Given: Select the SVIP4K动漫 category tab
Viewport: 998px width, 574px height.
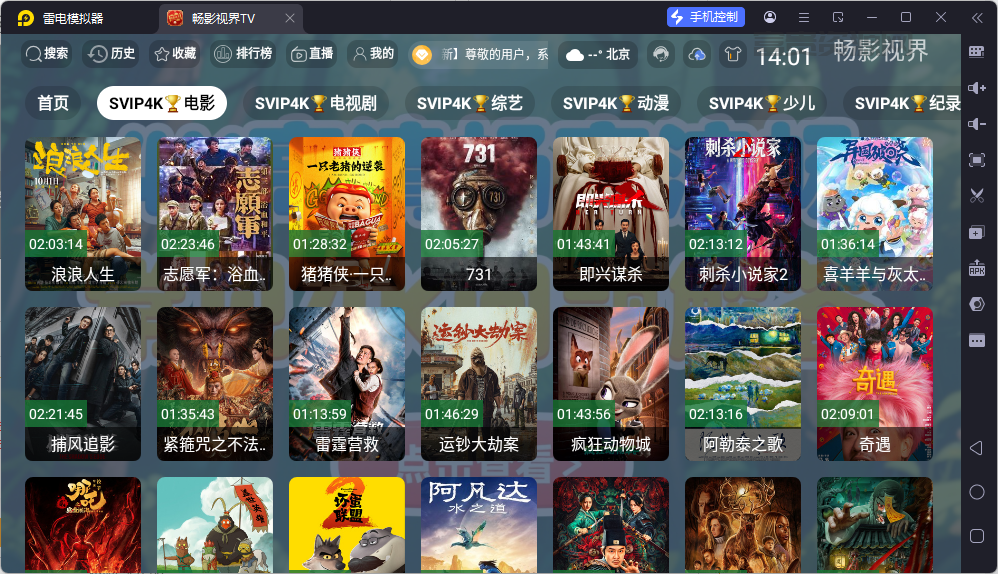Looking at the screenshot, I should 616,103.
